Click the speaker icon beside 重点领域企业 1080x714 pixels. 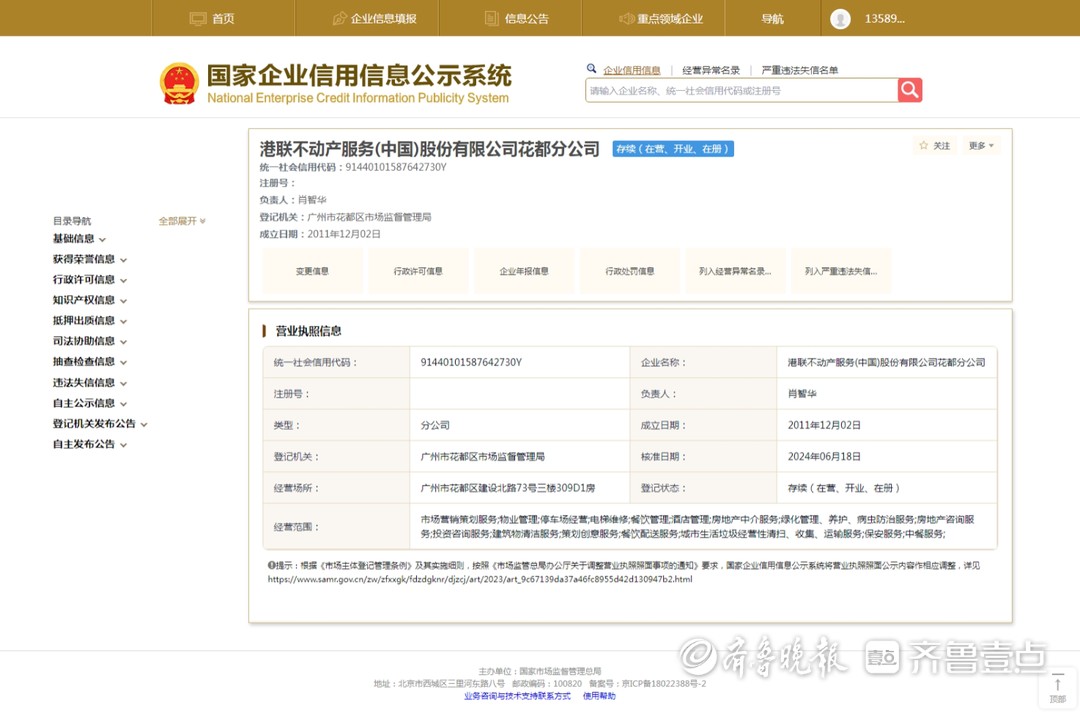626,19
